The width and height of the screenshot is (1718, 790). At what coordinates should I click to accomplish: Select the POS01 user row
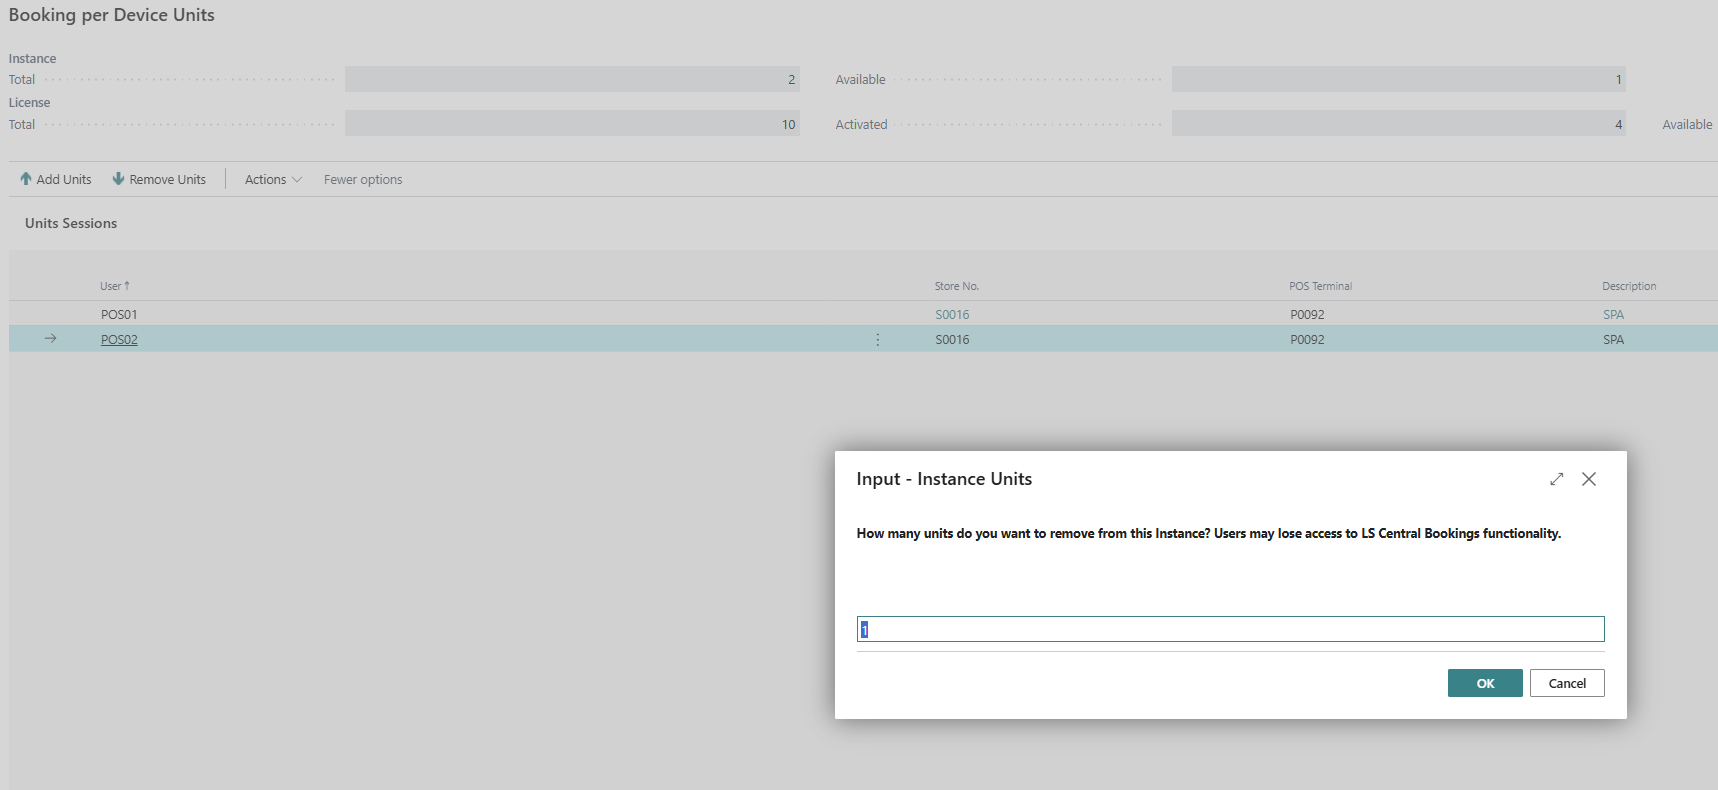click(x=119, y=315)
